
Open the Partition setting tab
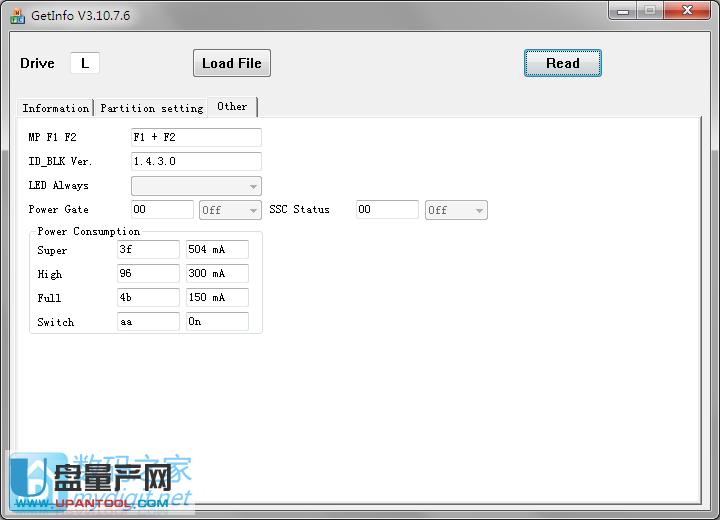pyautogui.click(x=151, y=108)
